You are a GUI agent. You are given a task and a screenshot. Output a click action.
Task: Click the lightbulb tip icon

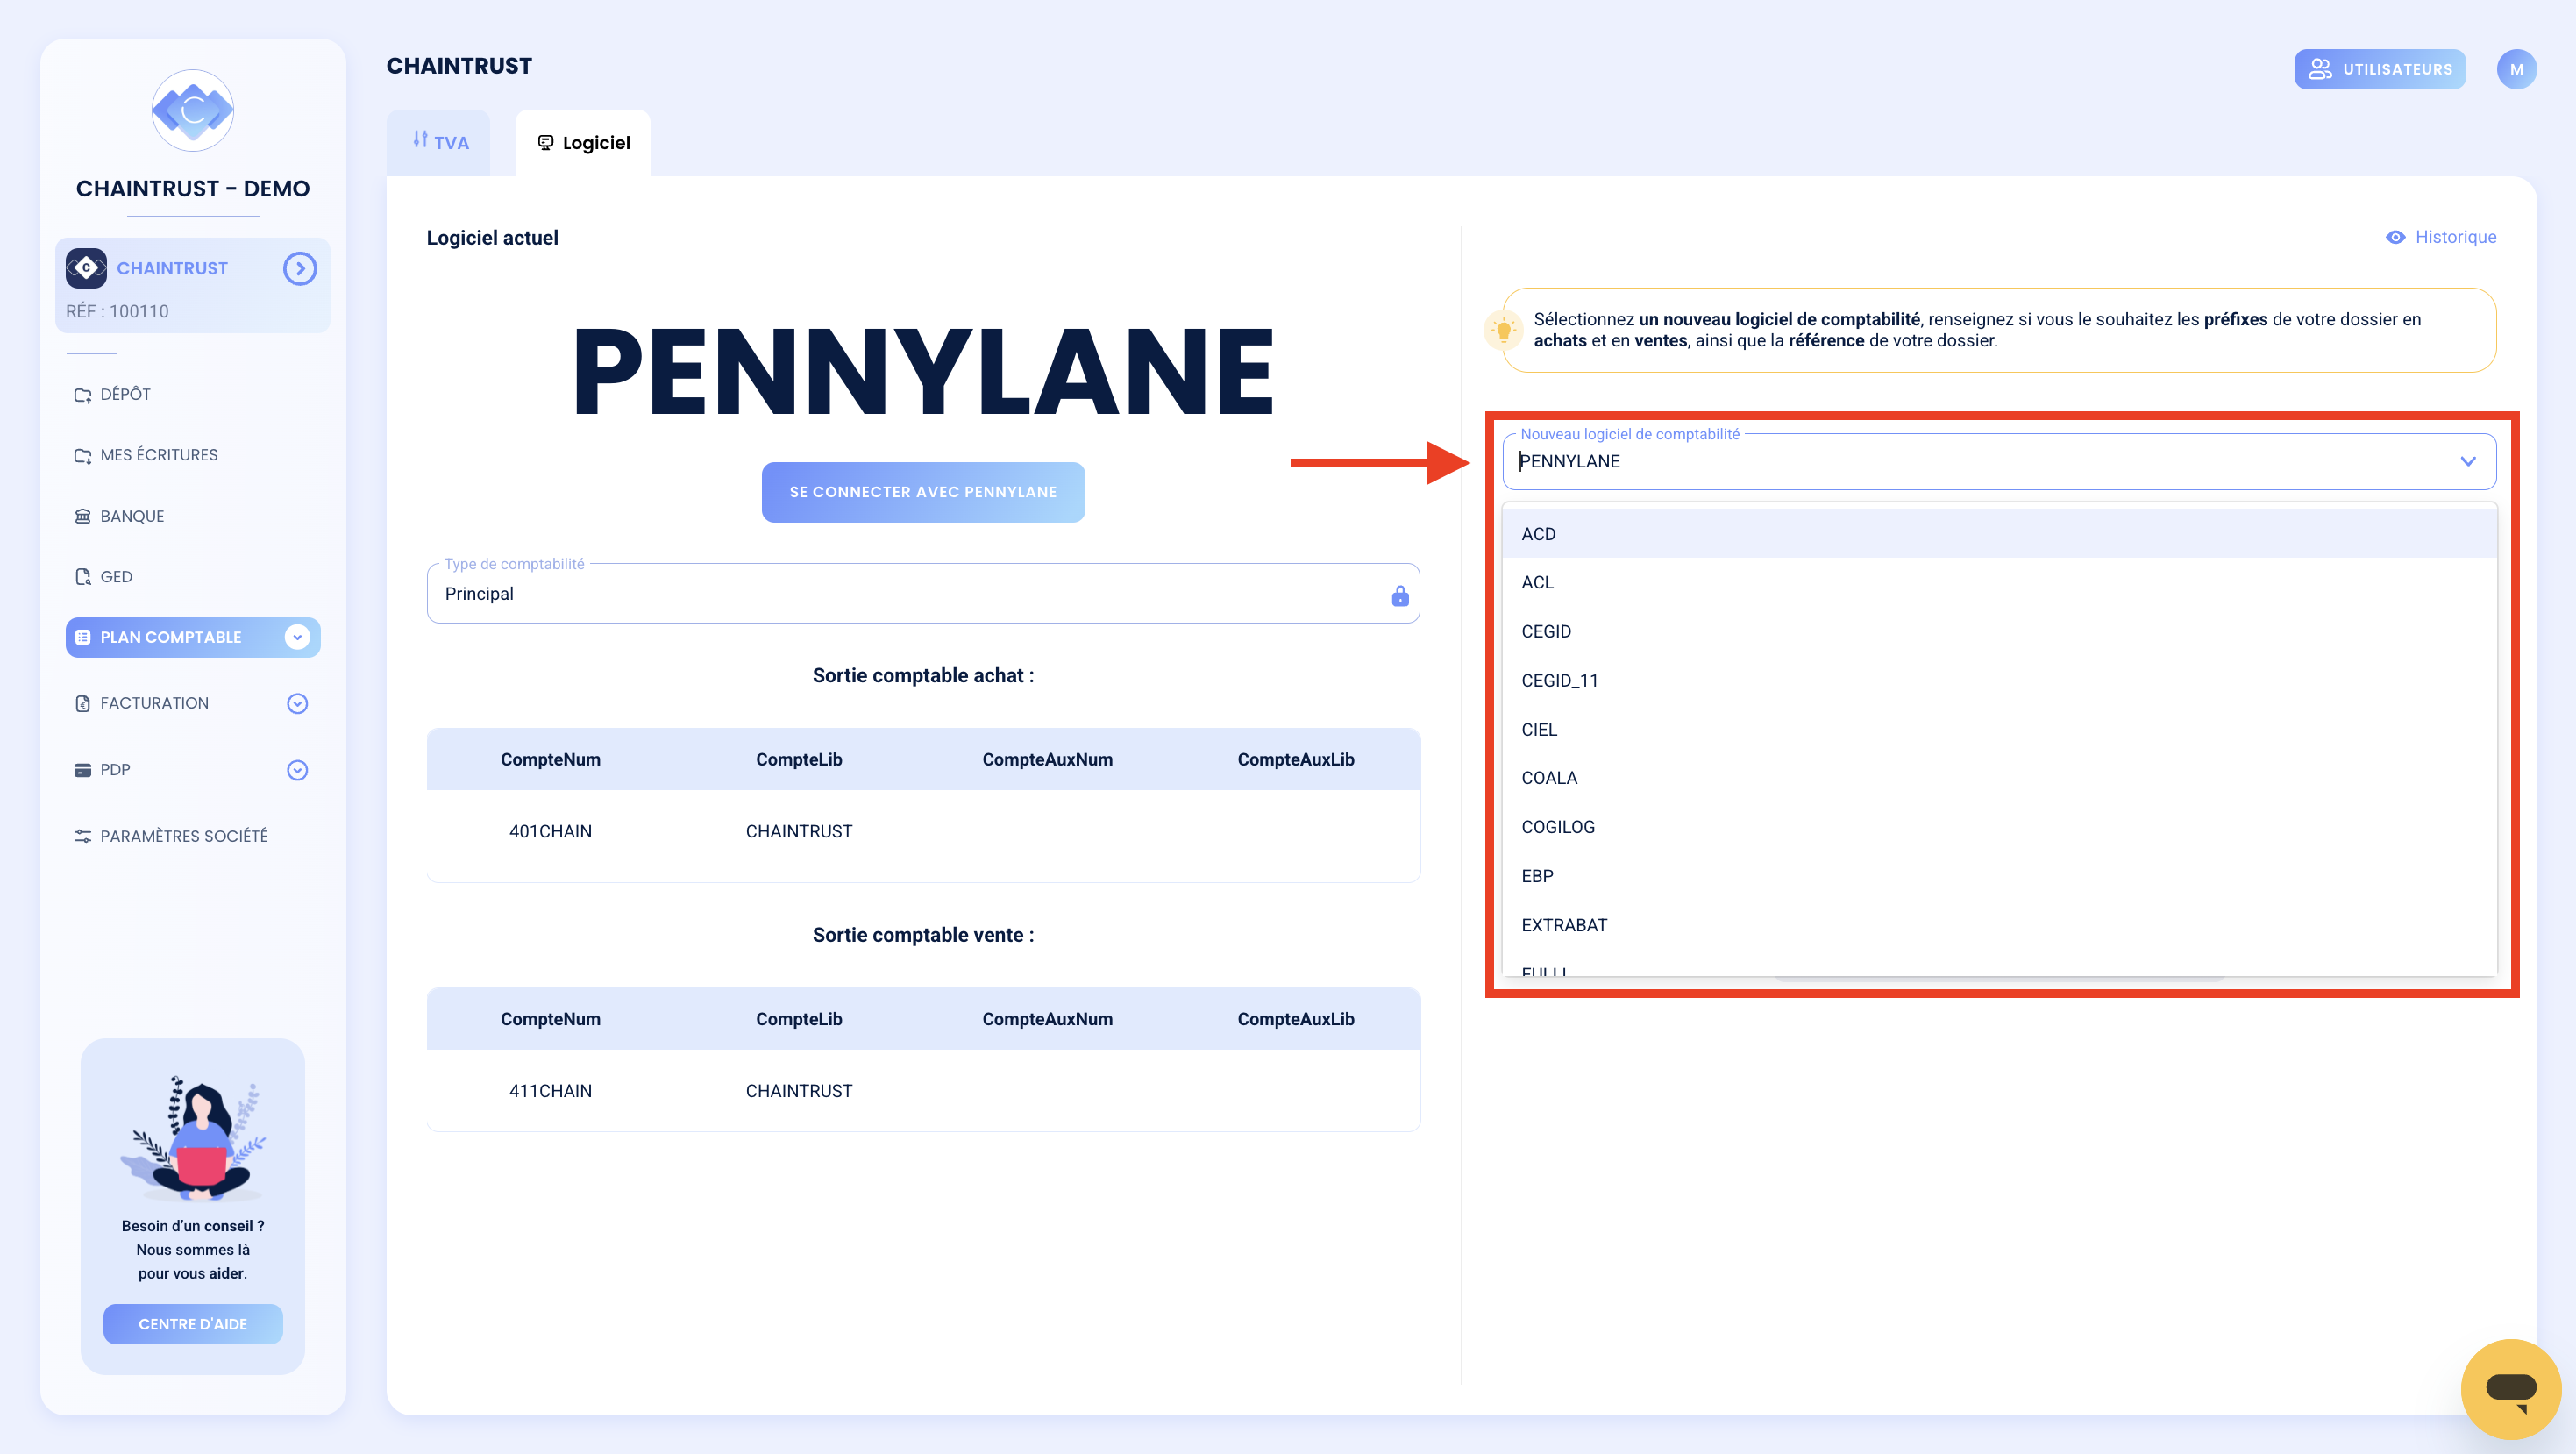tap(1503, 330)
